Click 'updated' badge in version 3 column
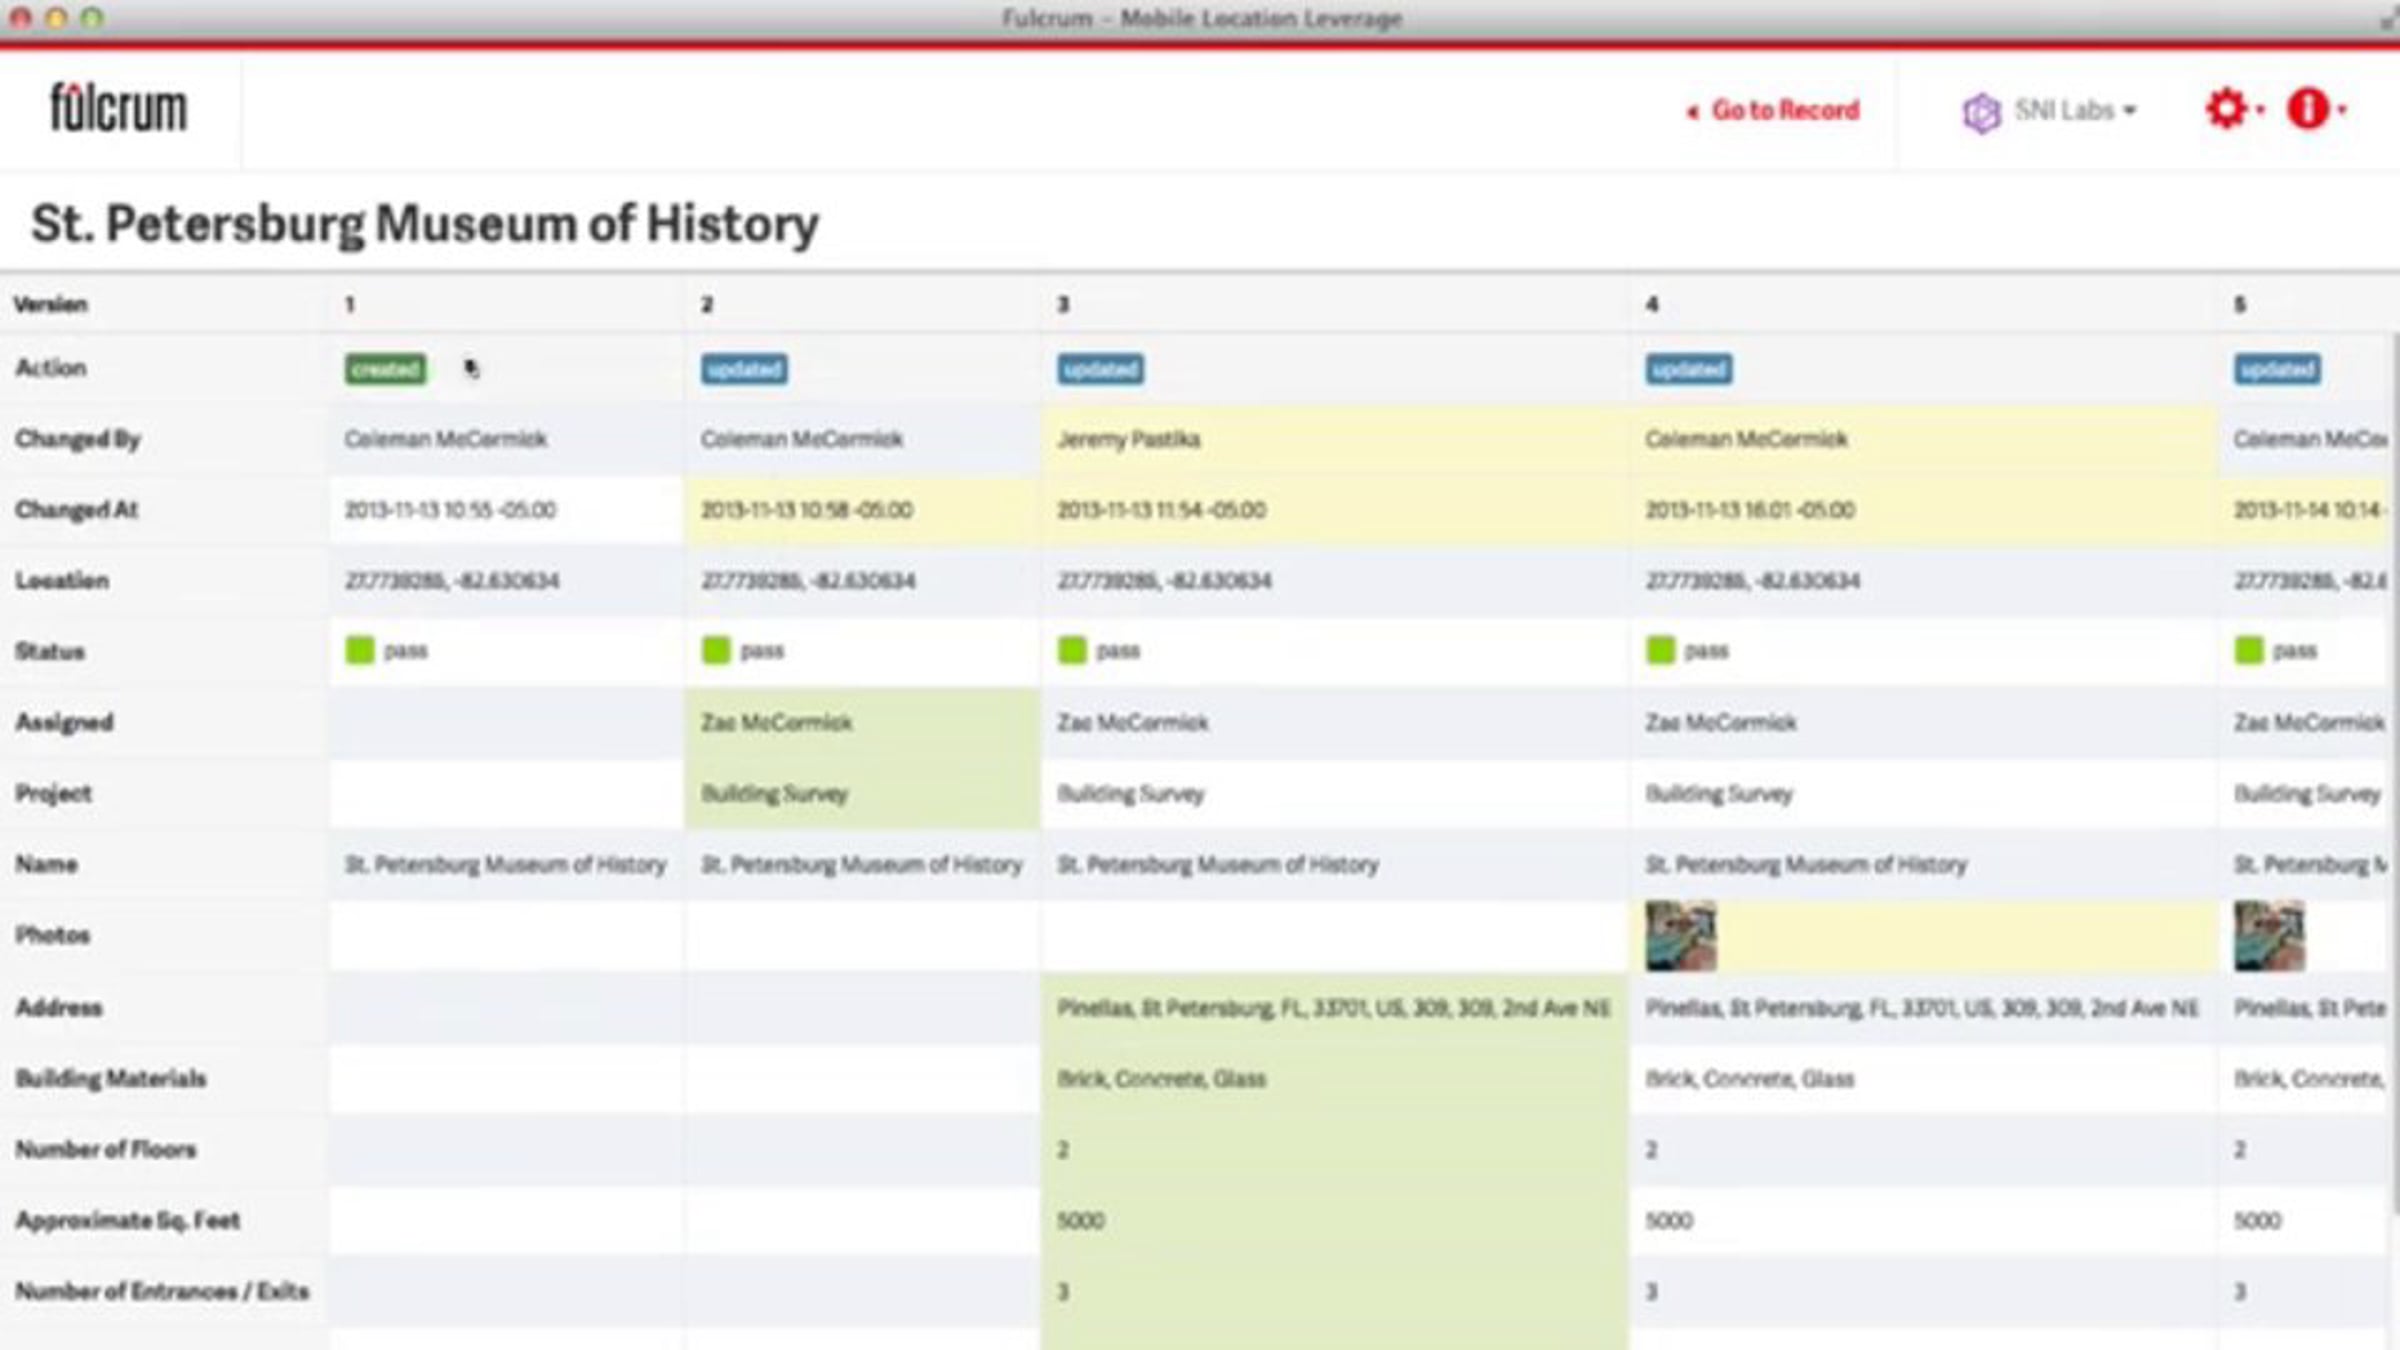Screen dimensions: 2400x1350 pos(1100,369)
